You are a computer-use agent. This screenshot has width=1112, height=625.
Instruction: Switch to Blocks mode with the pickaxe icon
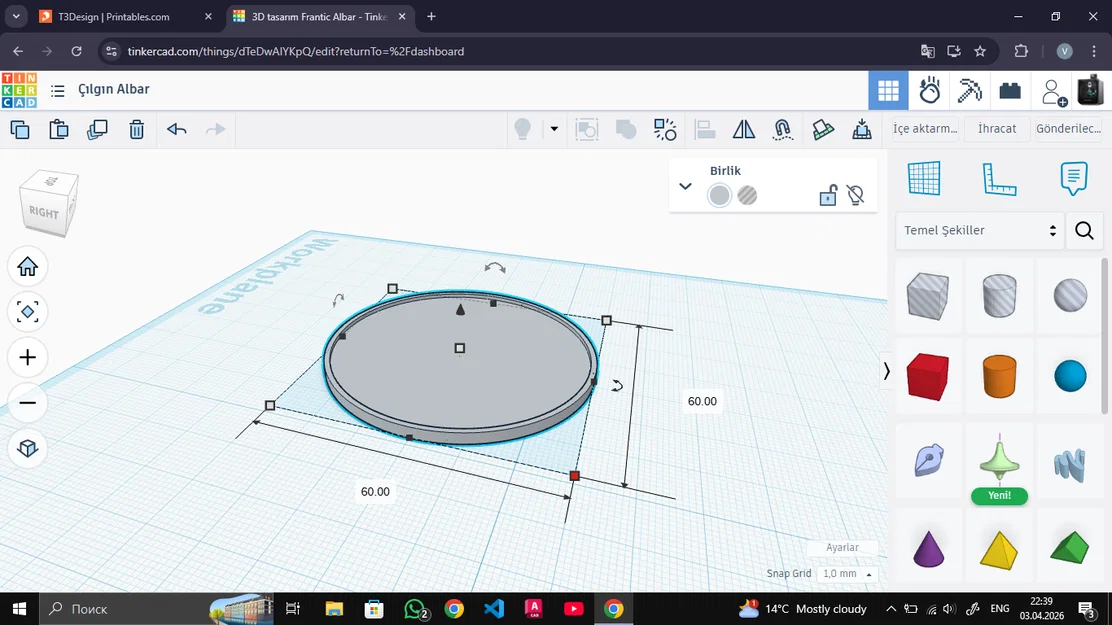pyautogui.click(x=969, y=89)
